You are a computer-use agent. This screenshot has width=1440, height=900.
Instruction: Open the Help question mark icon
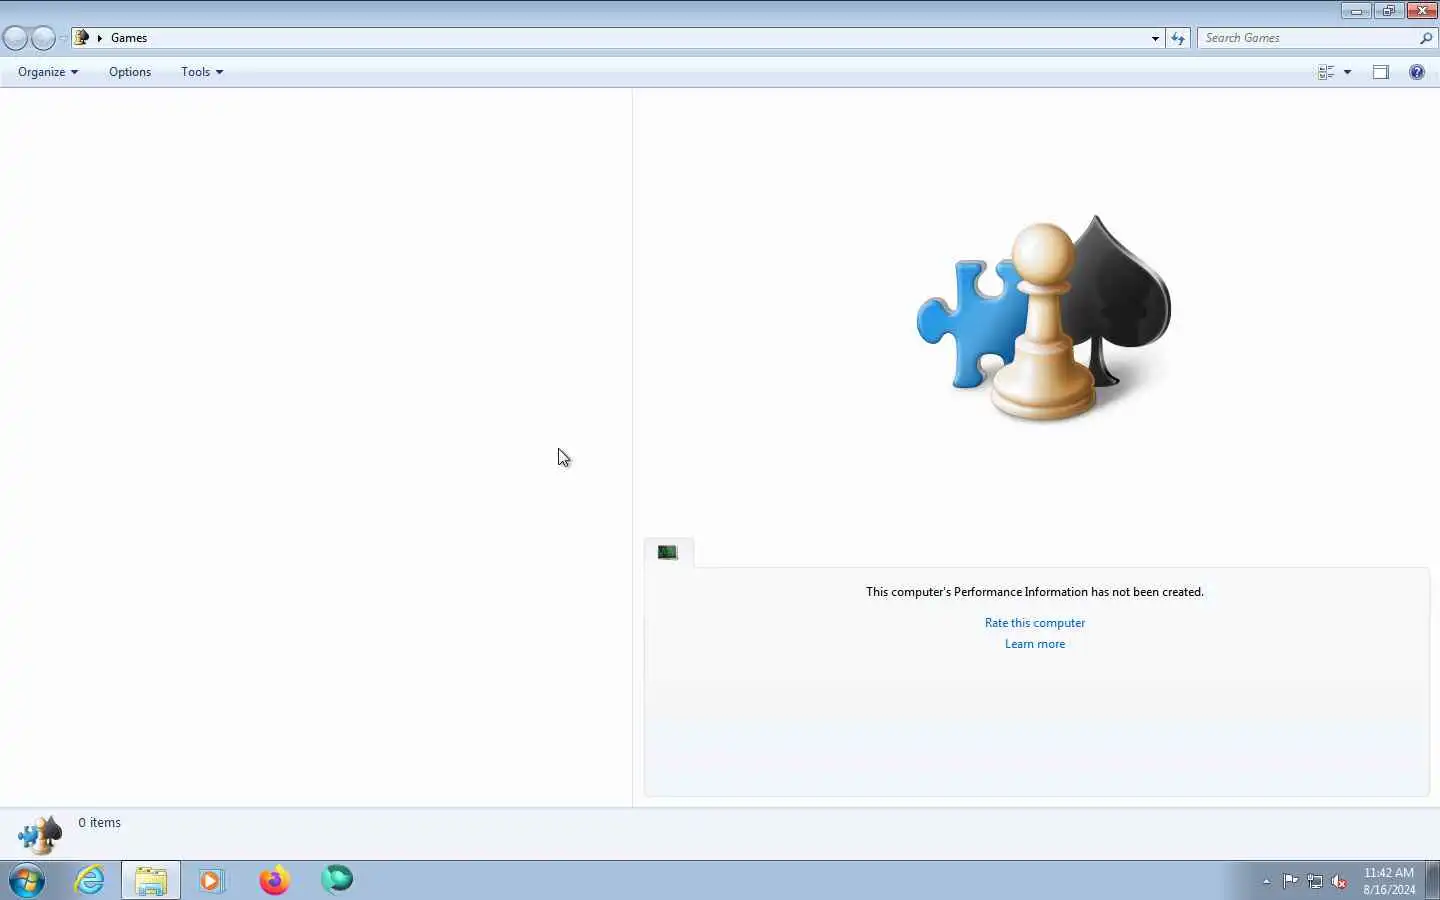1417,72
